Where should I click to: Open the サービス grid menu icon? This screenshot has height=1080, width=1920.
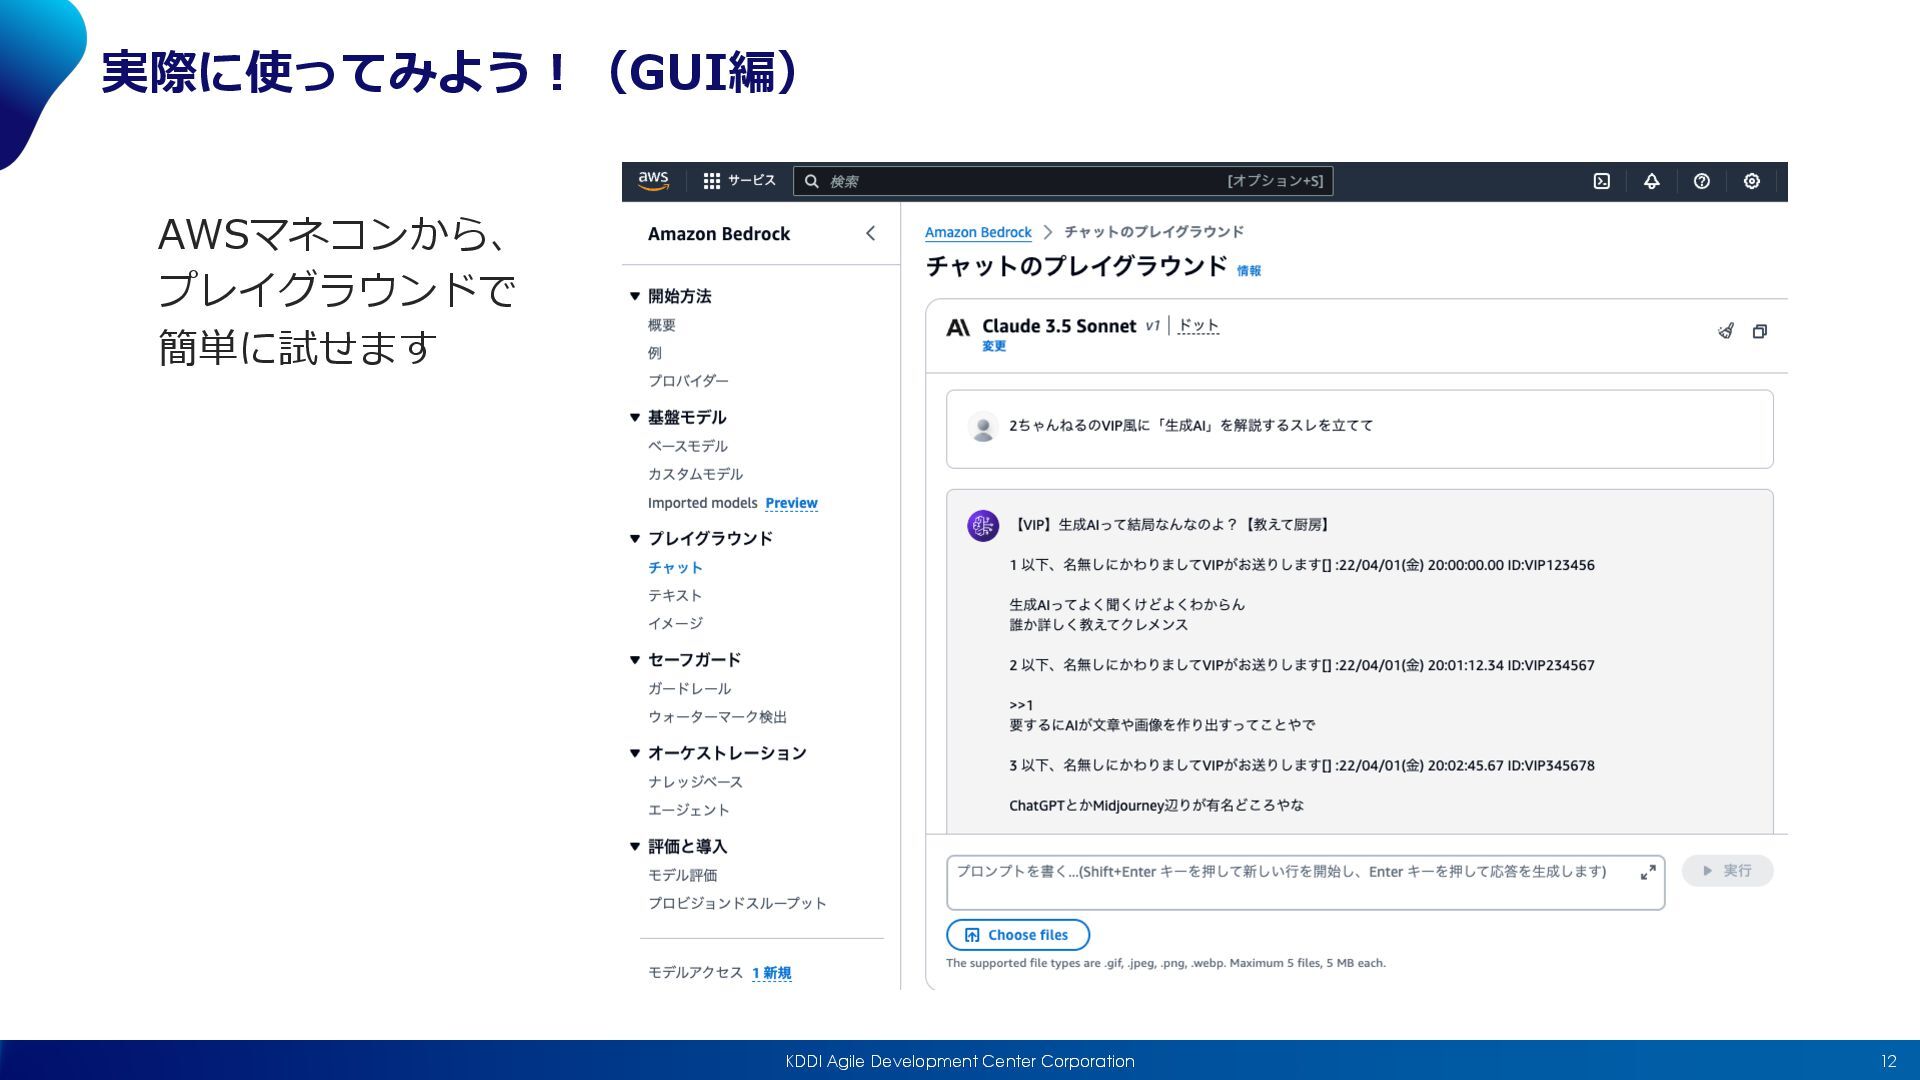click(712, 181)
